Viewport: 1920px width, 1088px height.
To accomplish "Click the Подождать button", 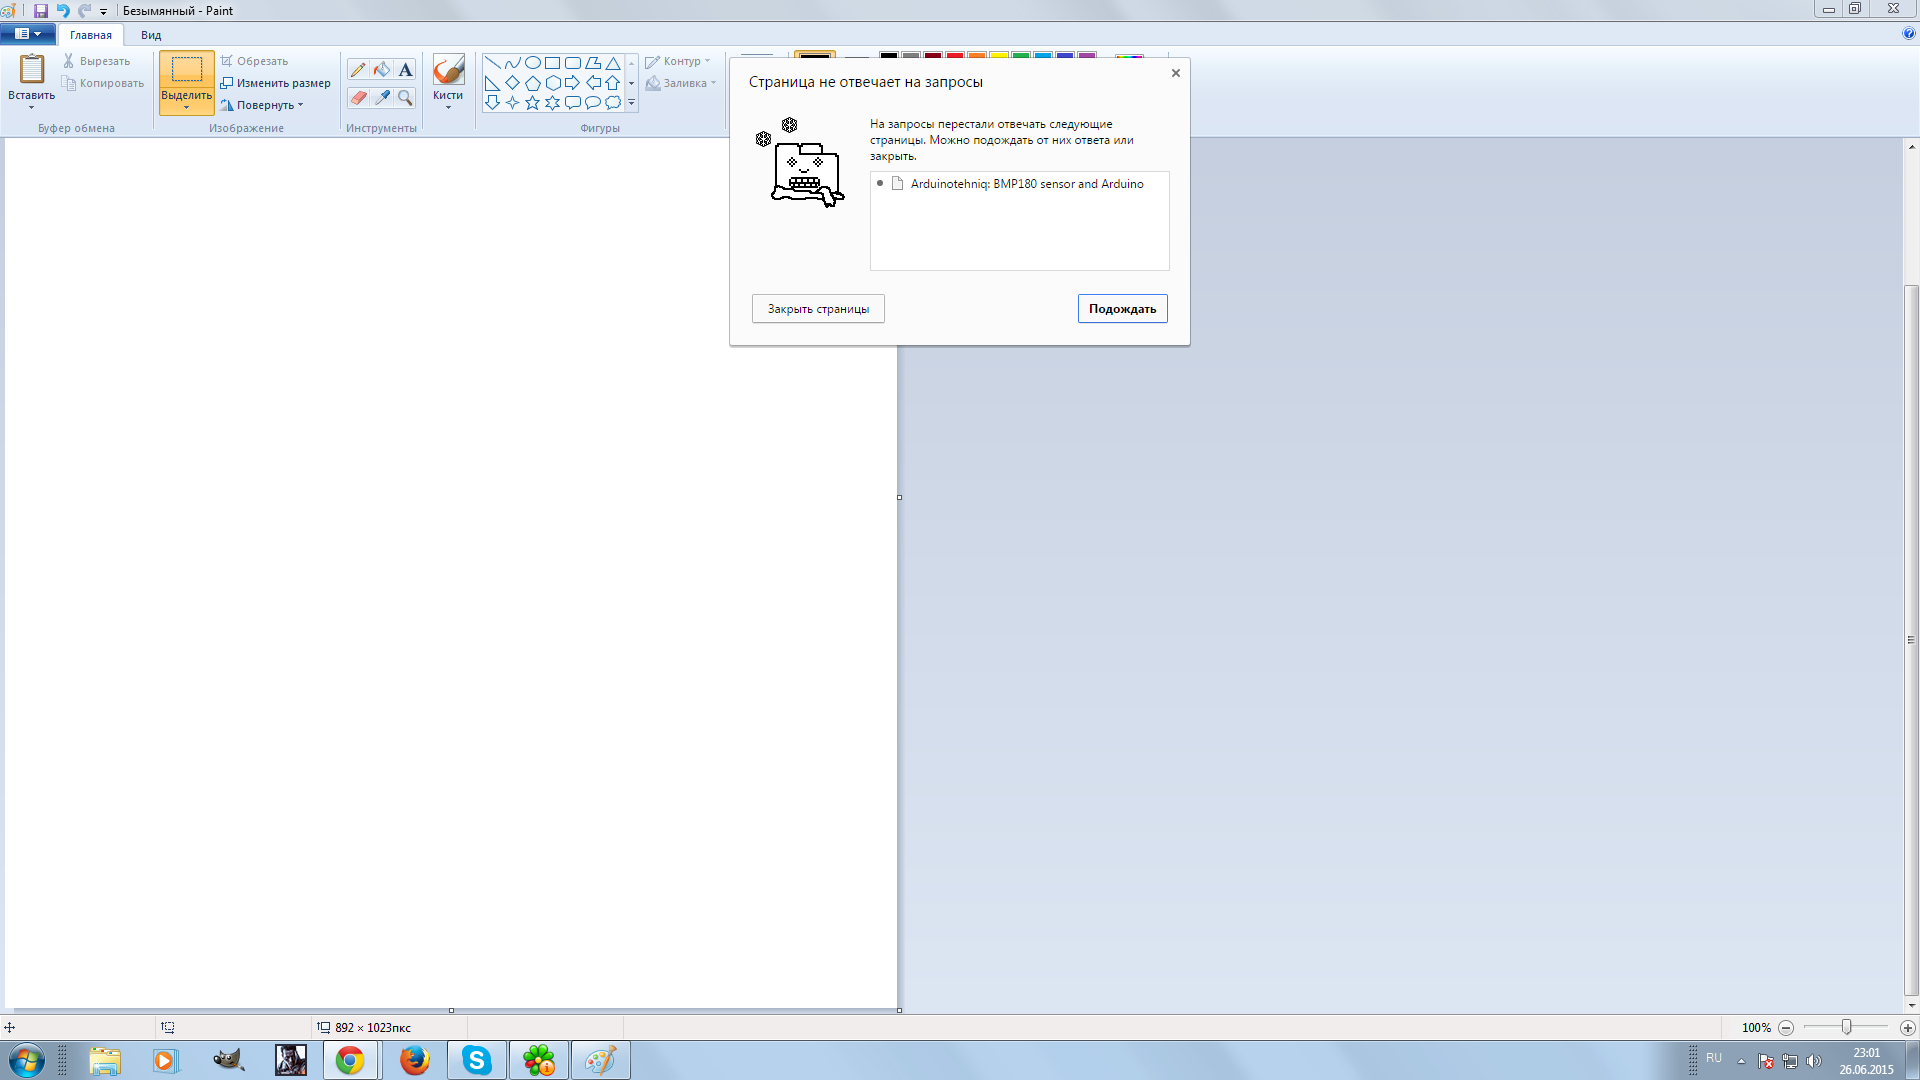I will pos(1122,309).
